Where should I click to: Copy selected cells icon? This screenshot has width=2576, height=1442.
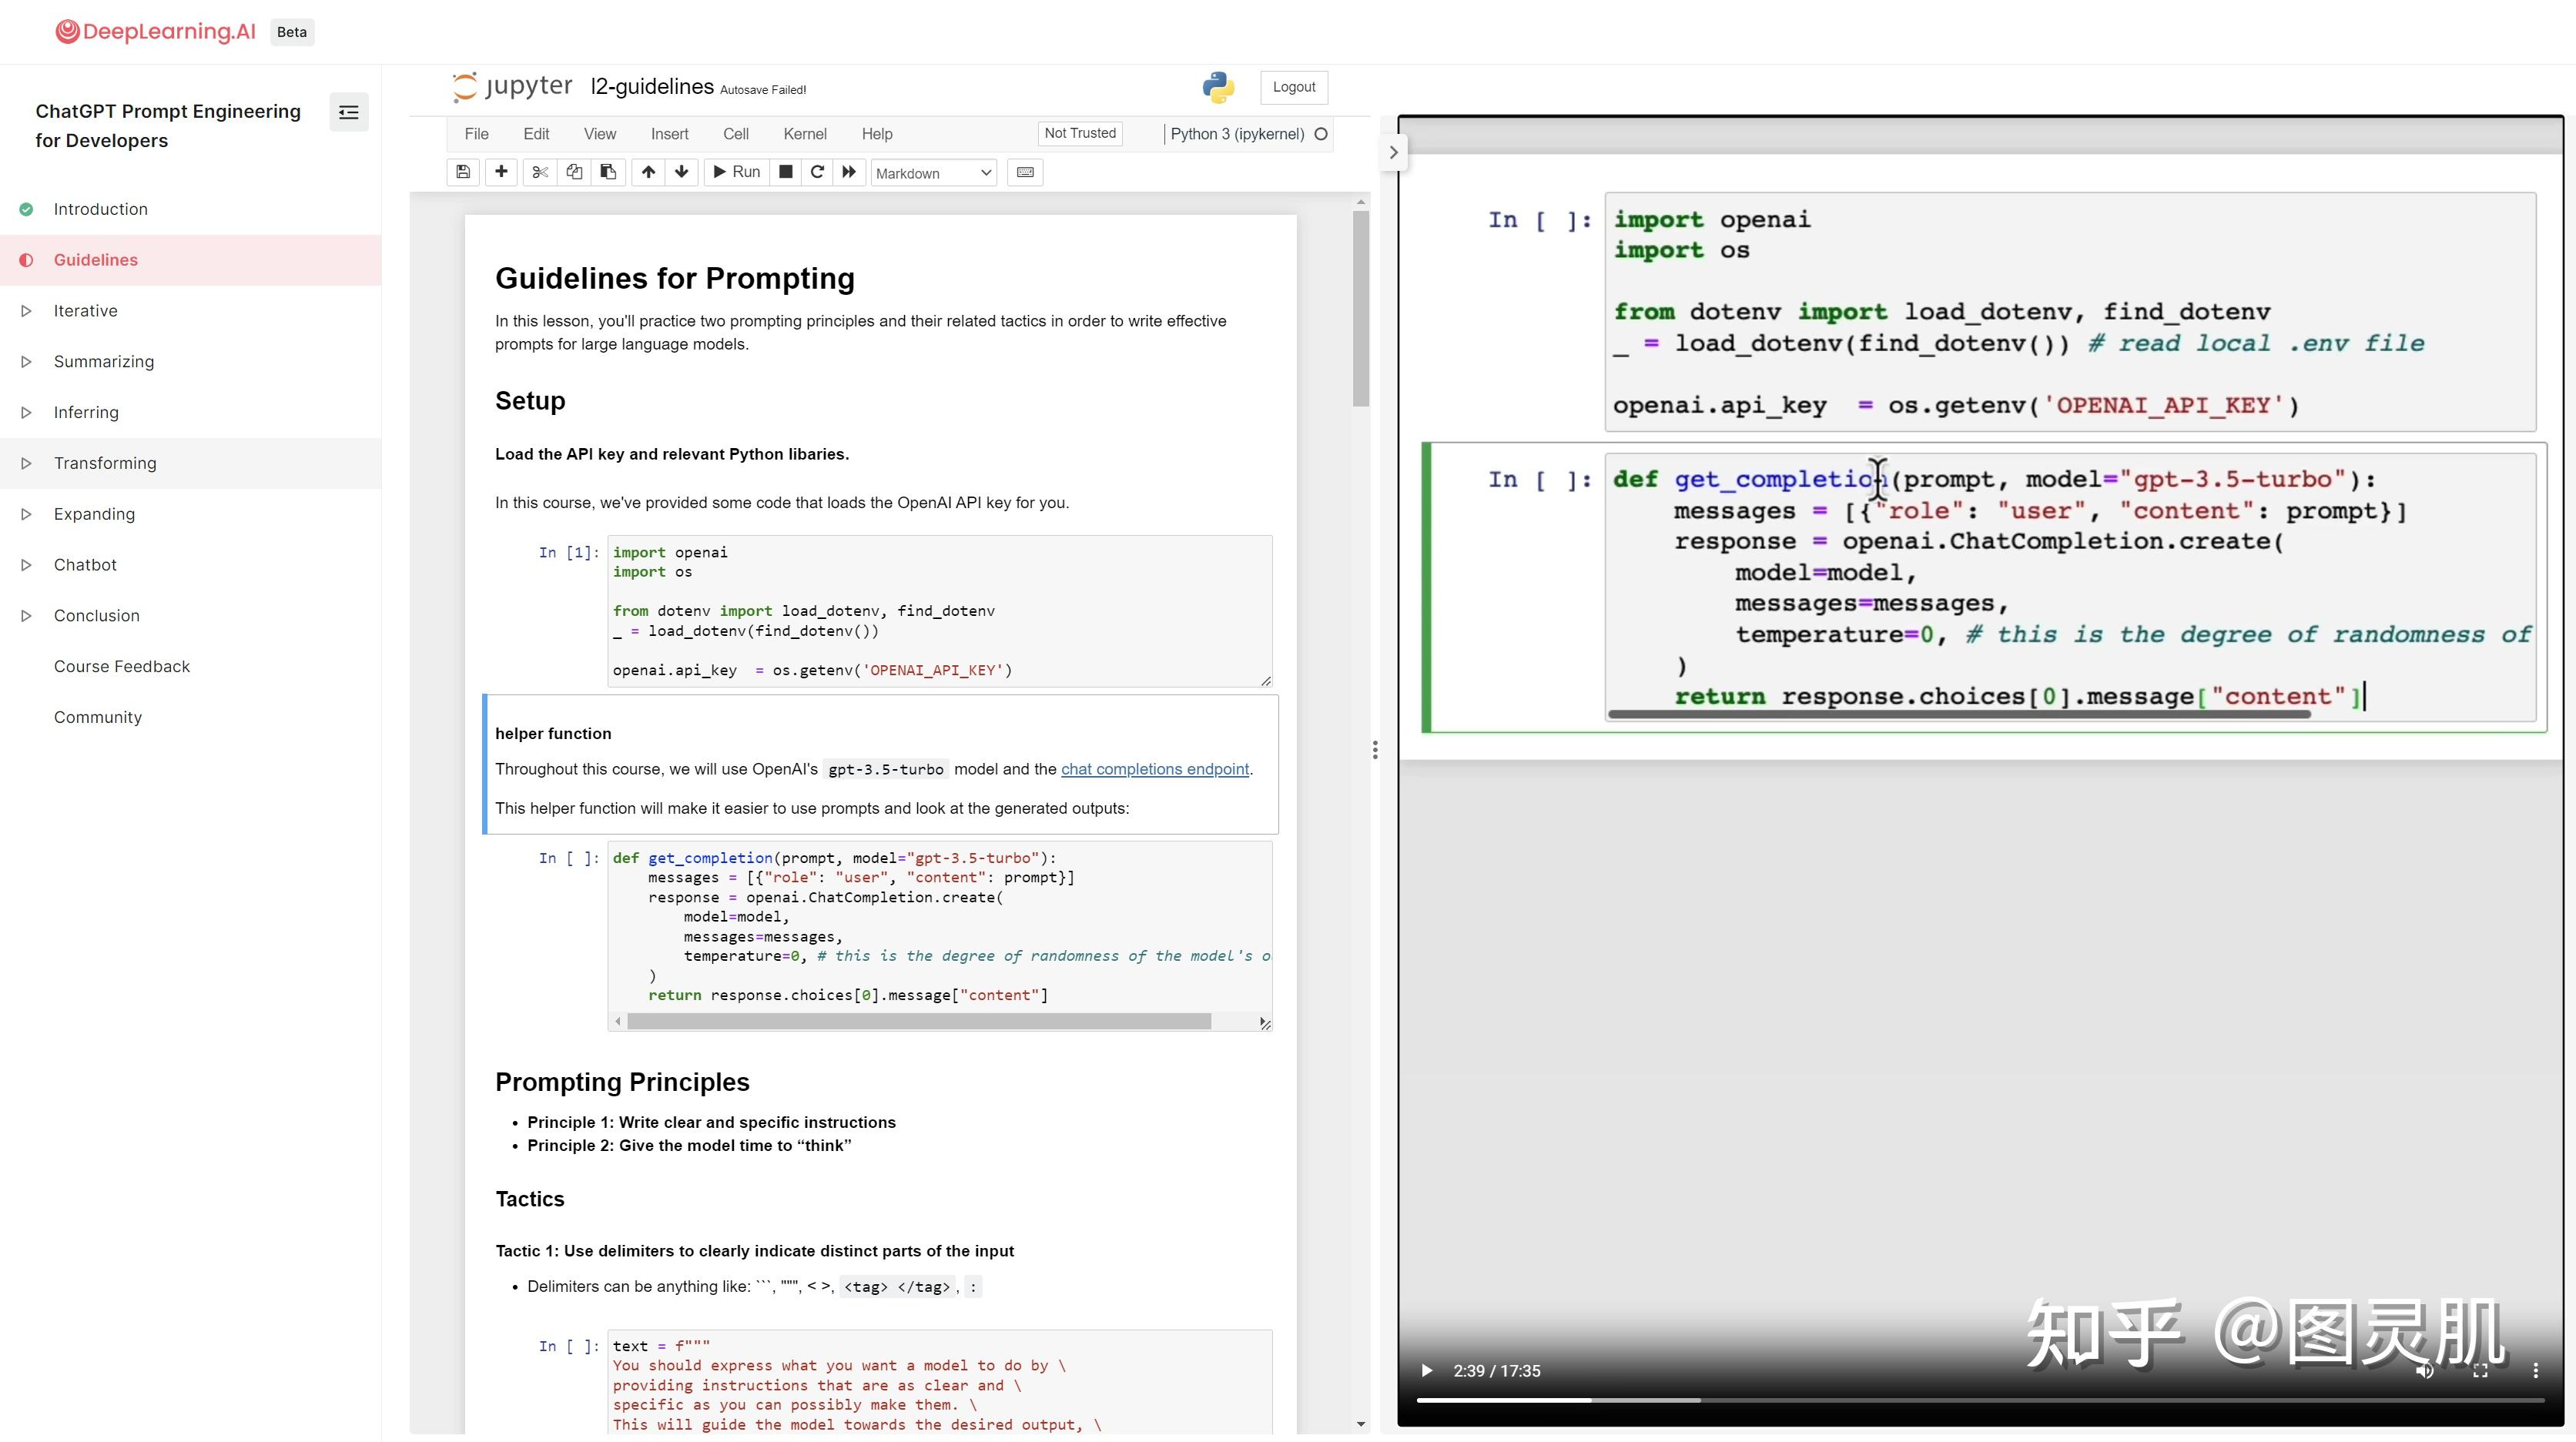coord(574,172)
